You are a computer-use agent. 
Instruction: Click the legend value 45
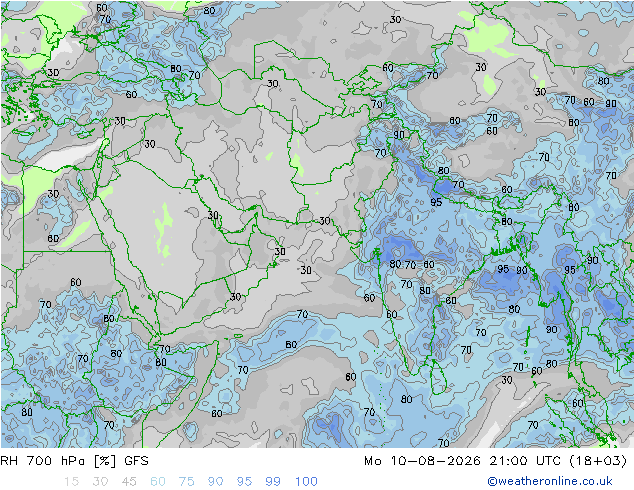[129, 482]
